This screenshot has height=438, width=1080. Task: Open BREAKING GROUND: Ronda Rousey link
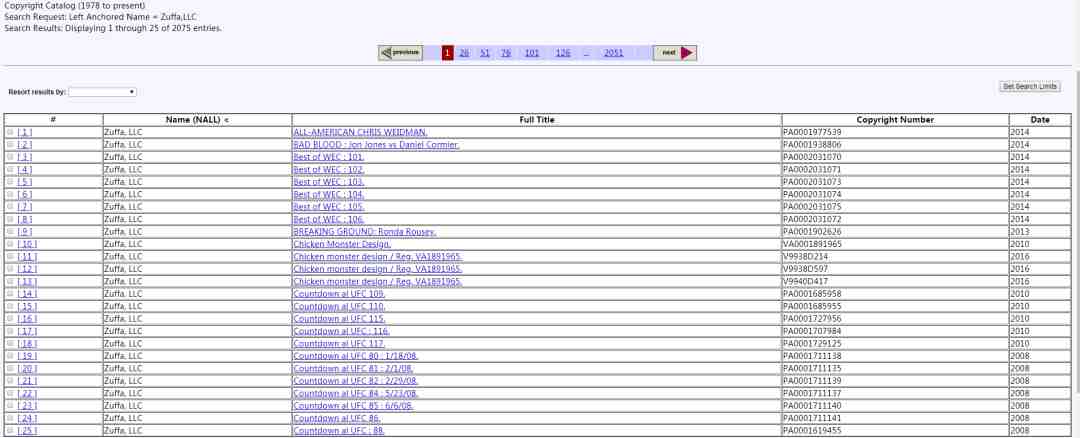[364, 231]
